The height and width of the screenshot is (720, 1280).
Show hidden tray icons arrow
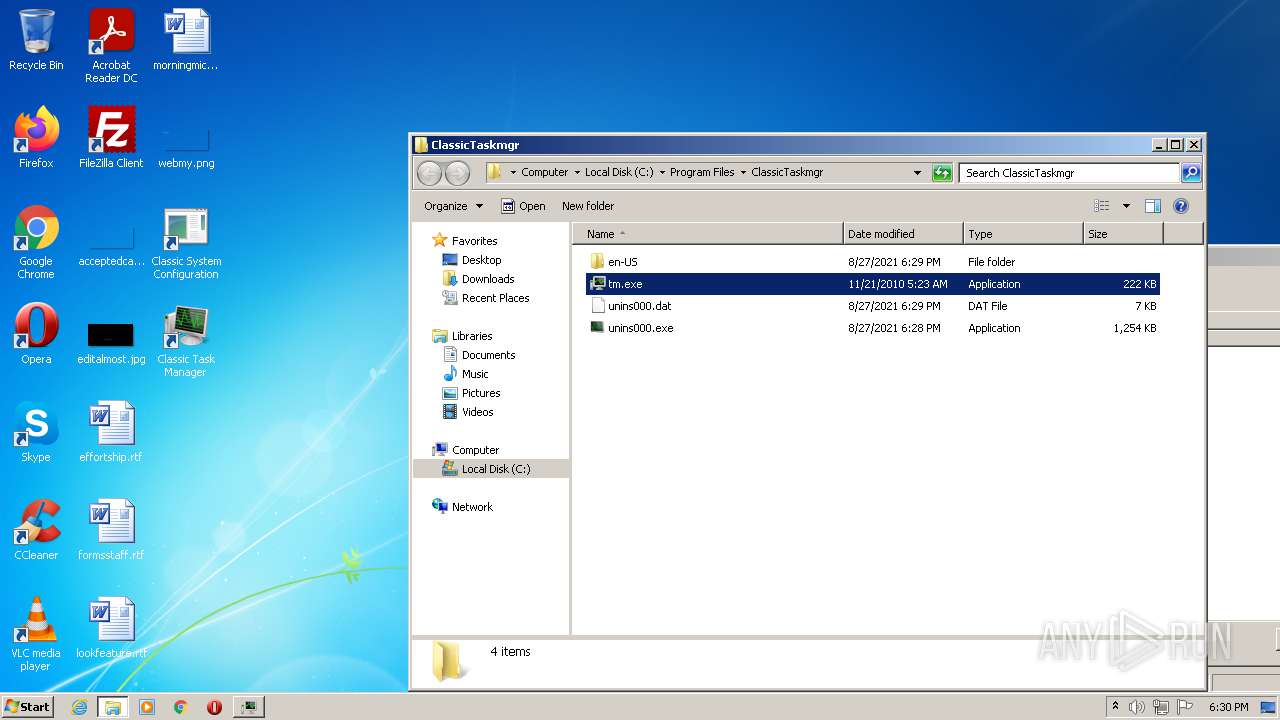coord(1116,707)
